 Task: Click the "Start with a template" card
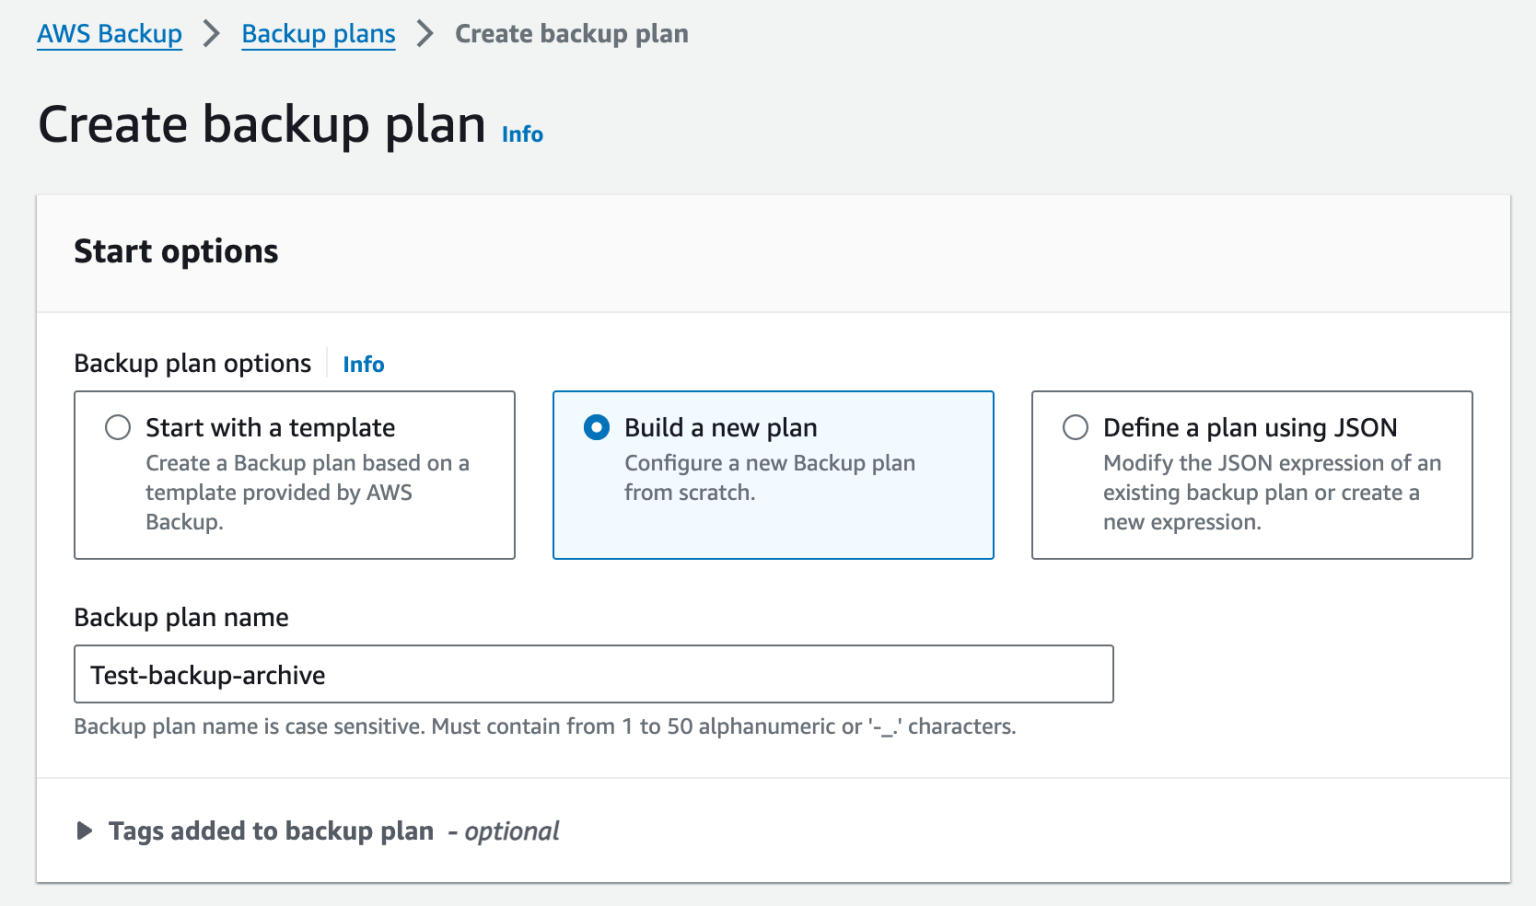point(294,475)
